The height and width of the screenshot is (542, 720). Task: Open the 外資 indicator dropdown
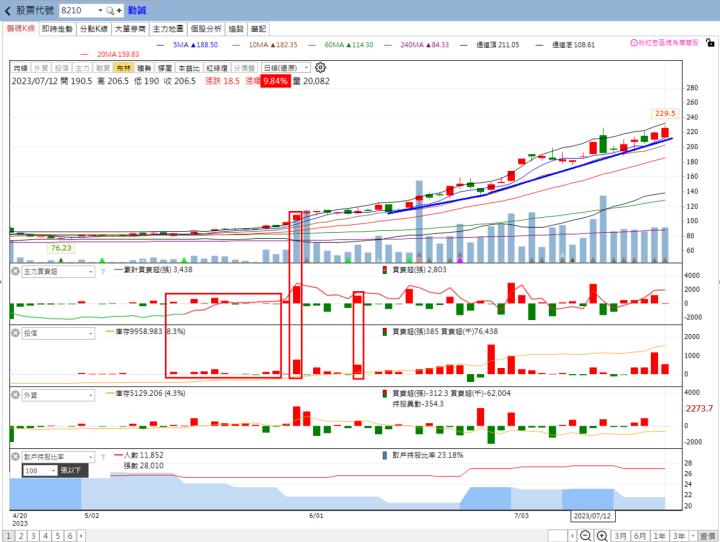click(58, 395)
